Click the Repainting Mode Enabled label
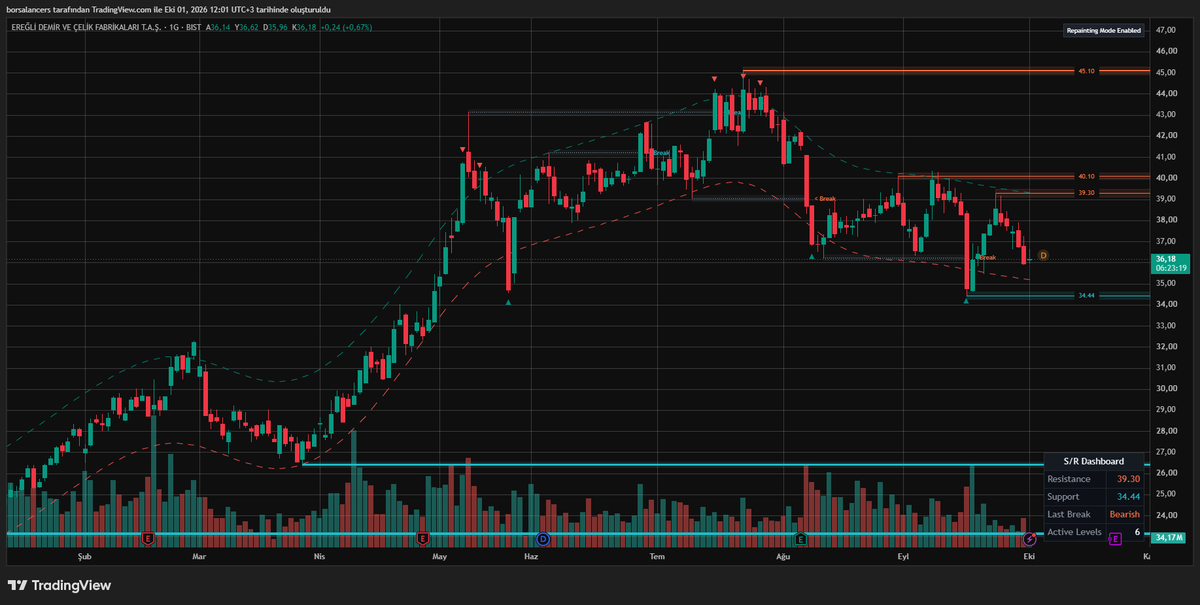Screen dimensions: 1200x605 (1104, 30)
